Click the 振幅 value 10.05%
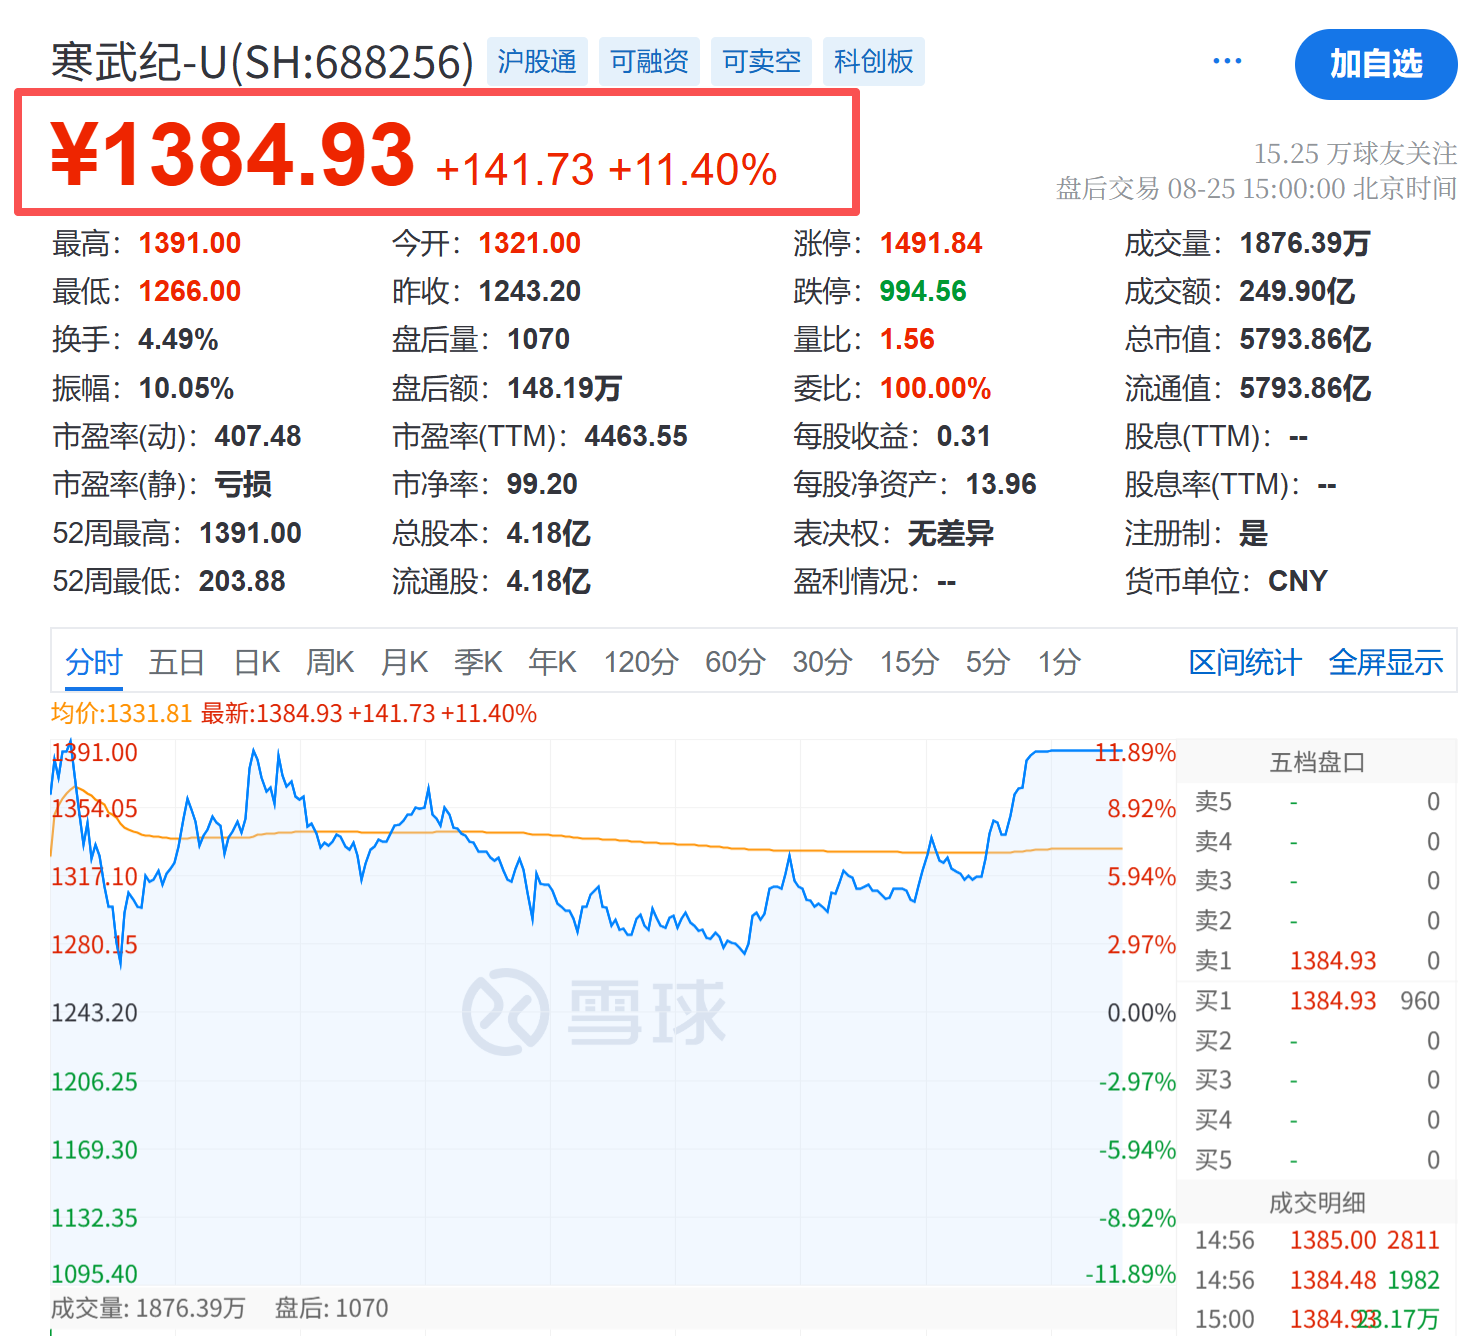This screenshot has width=1466, height=1336. (187, 388)
